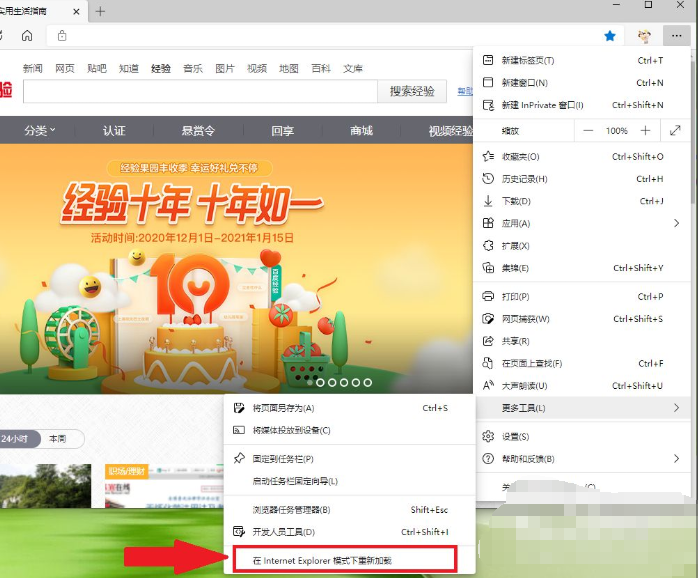Open Downloads (下载) menu entry
Viewport: 698px width, 578px height.
point(581,201)
